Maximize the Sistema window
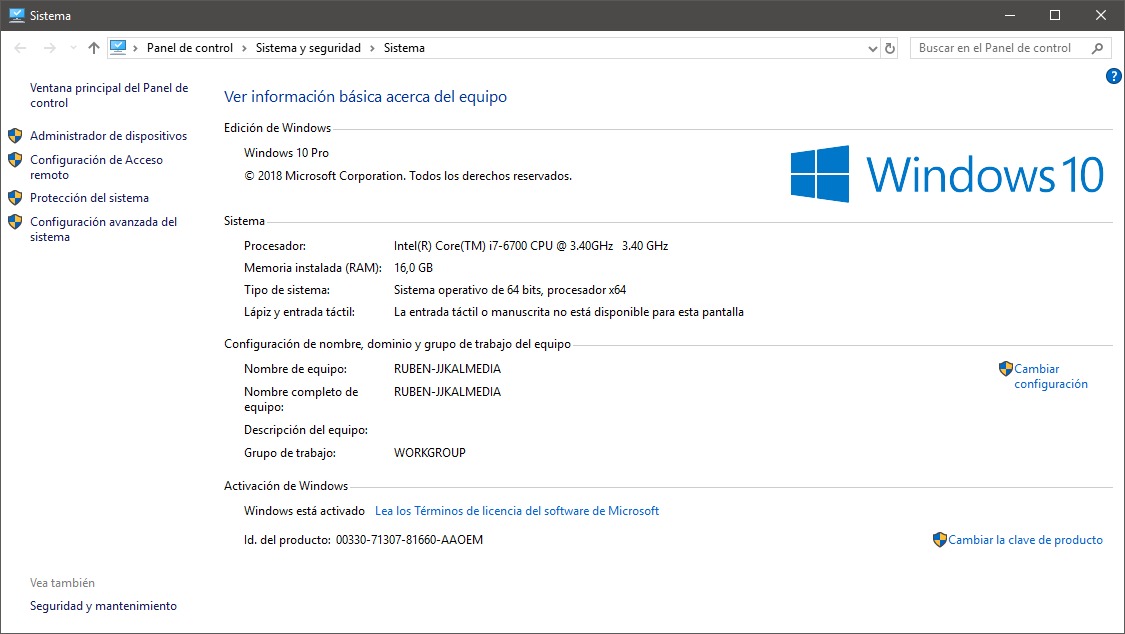The height and width of the screenshot is (634, 1125). [1055, 15]
